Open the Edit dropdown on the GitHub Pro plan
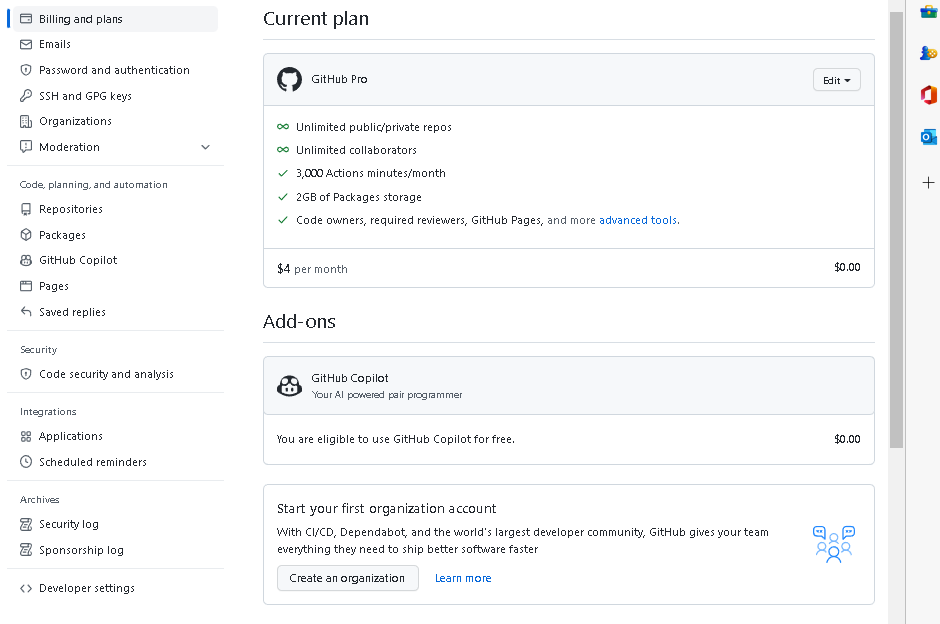 pos(836,79)
